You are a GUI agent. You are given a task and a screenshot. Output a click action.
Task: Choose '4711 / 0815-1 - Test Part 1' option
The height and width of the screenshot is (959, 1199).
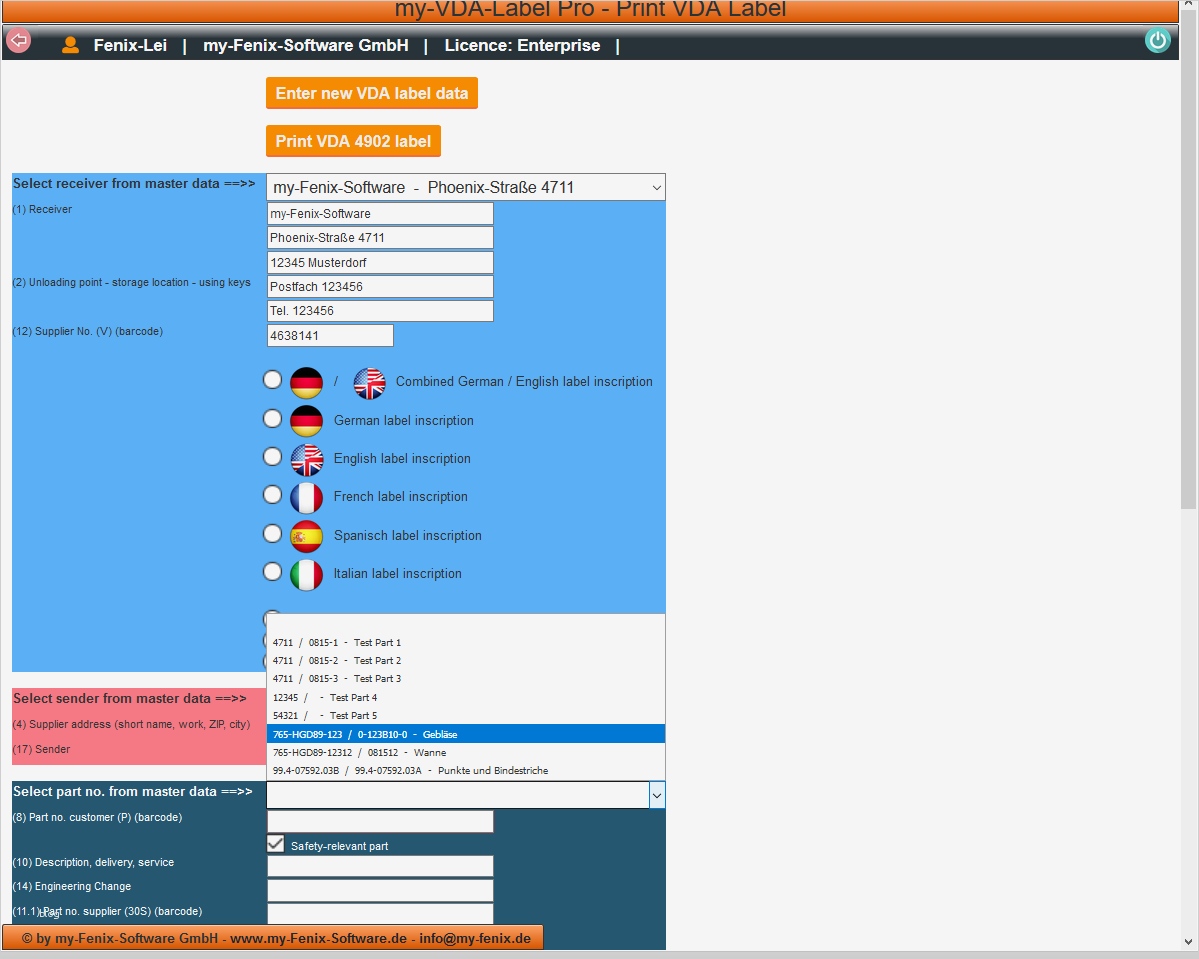[x=466, y=642]
